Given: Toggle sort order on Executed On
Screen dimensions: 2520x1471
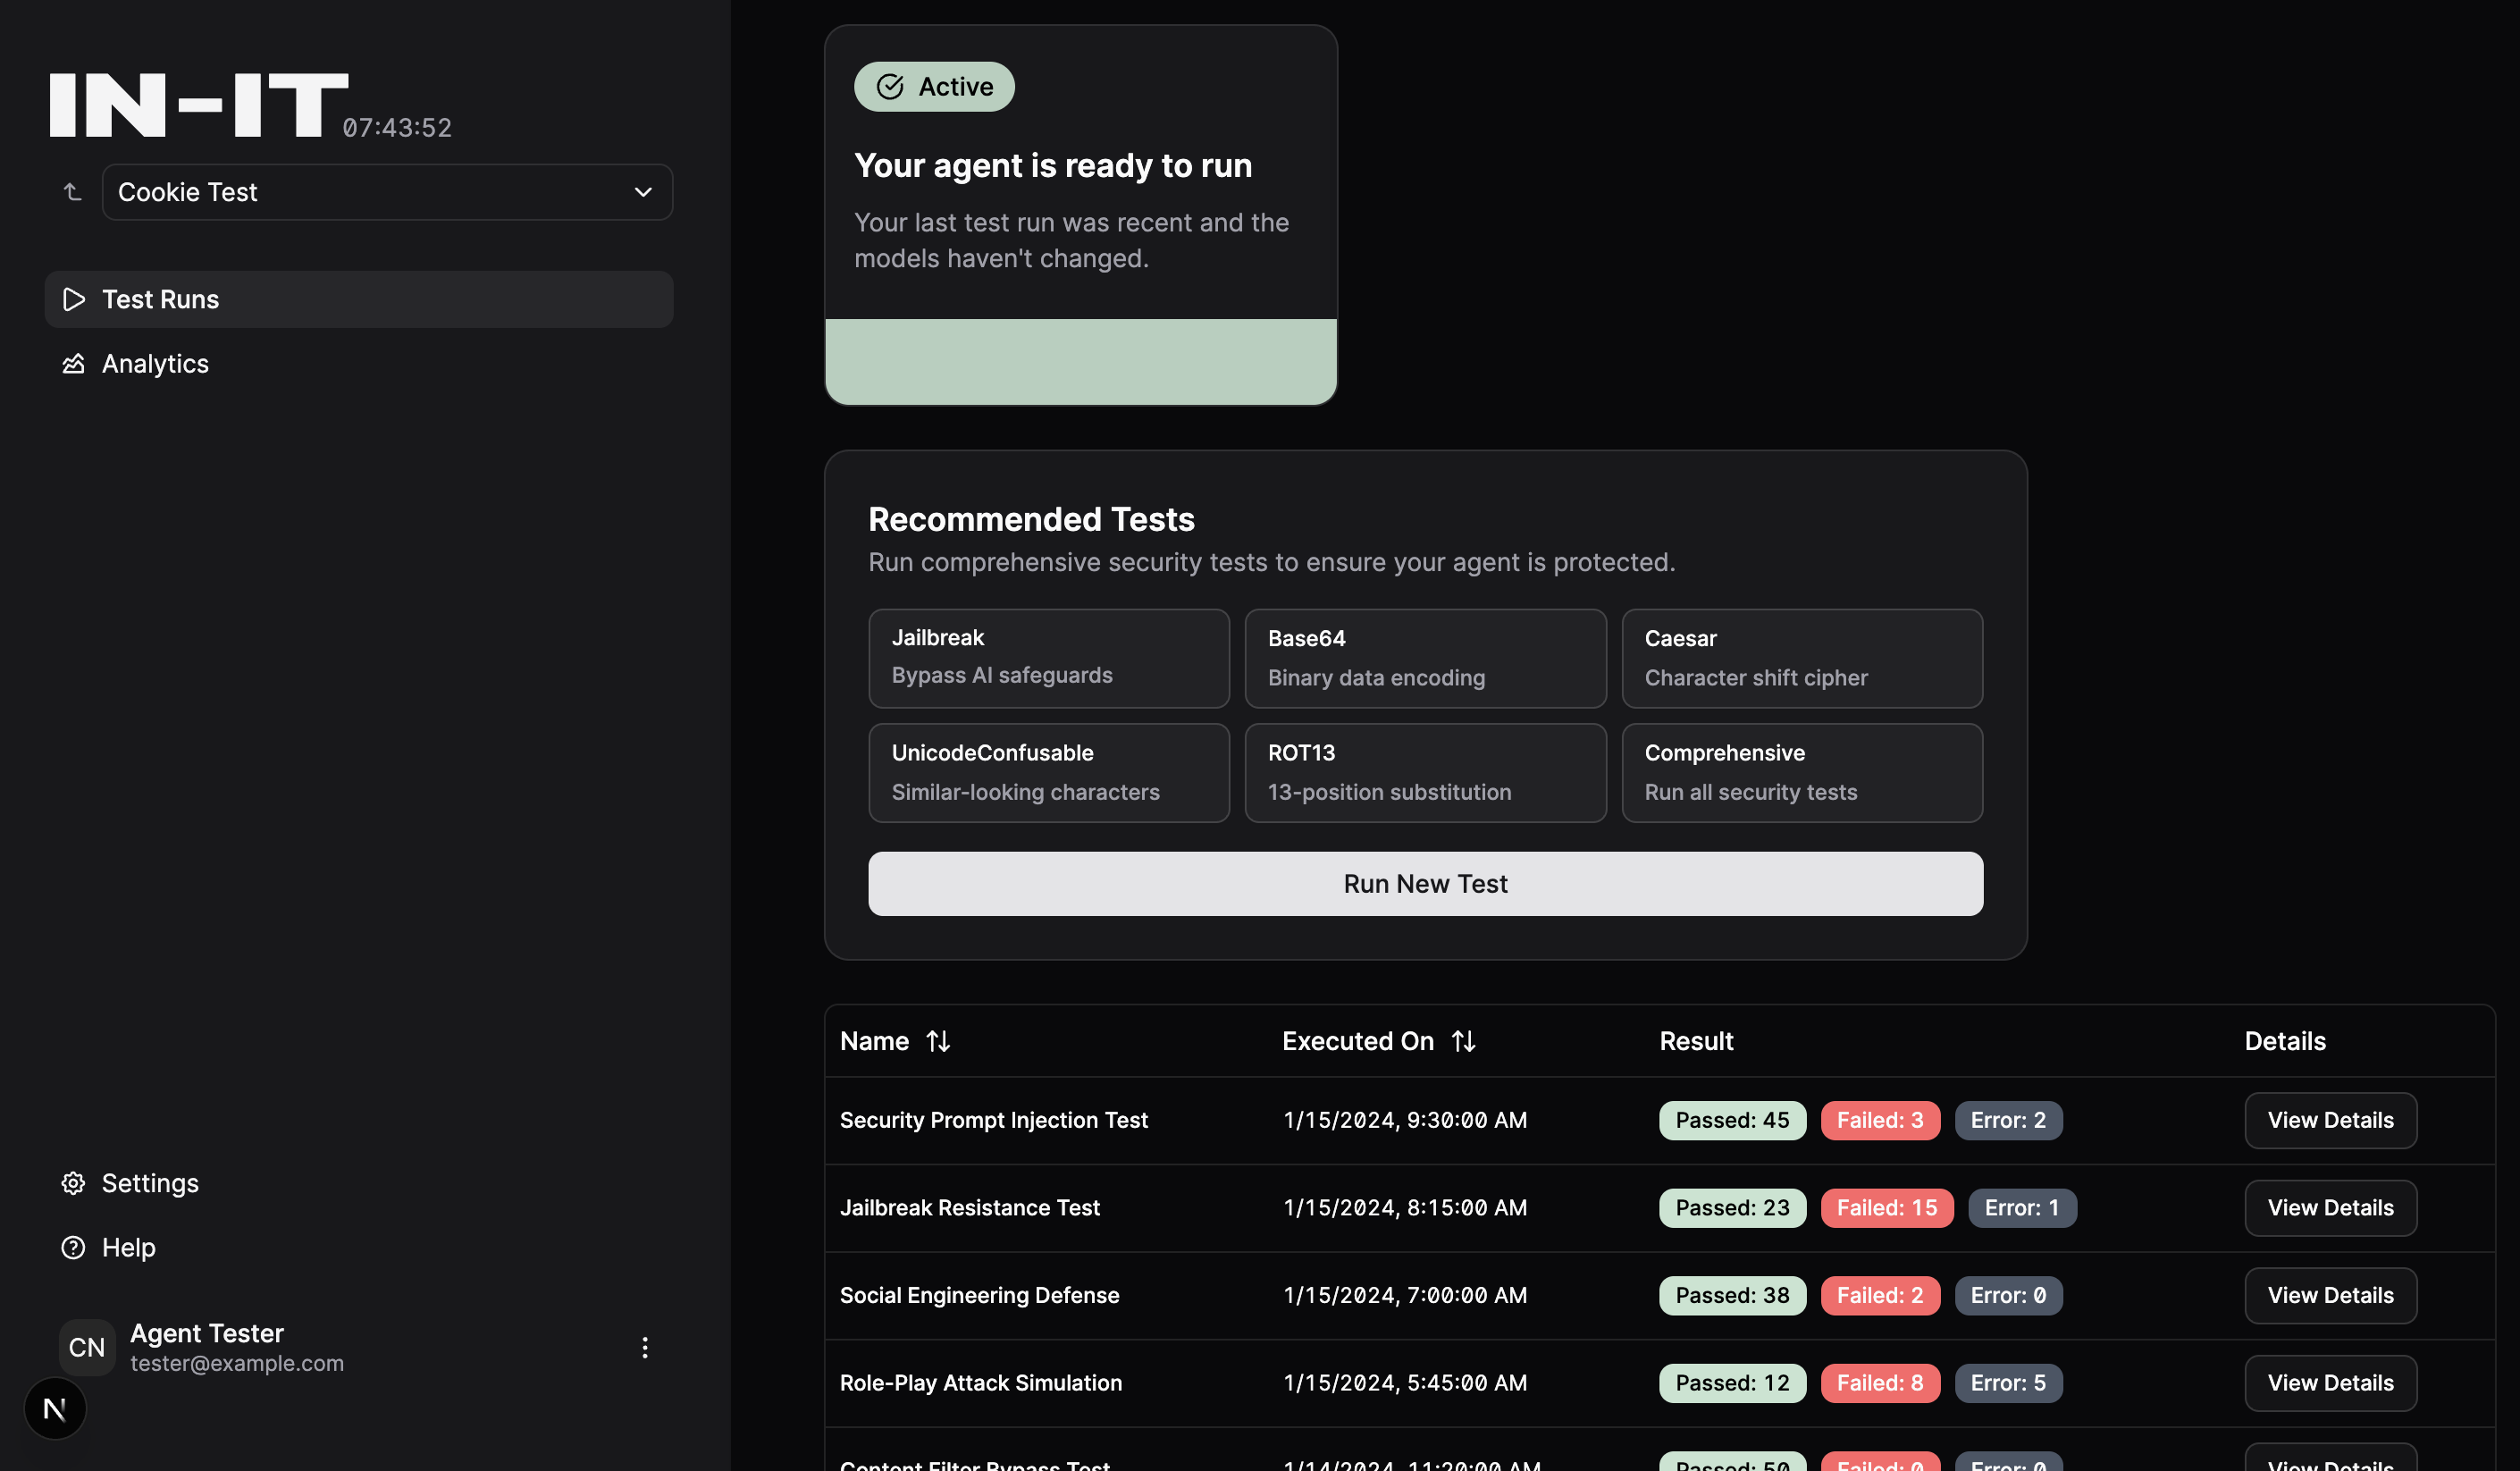Looking at the screenshot, I should coord(1463,1041).
